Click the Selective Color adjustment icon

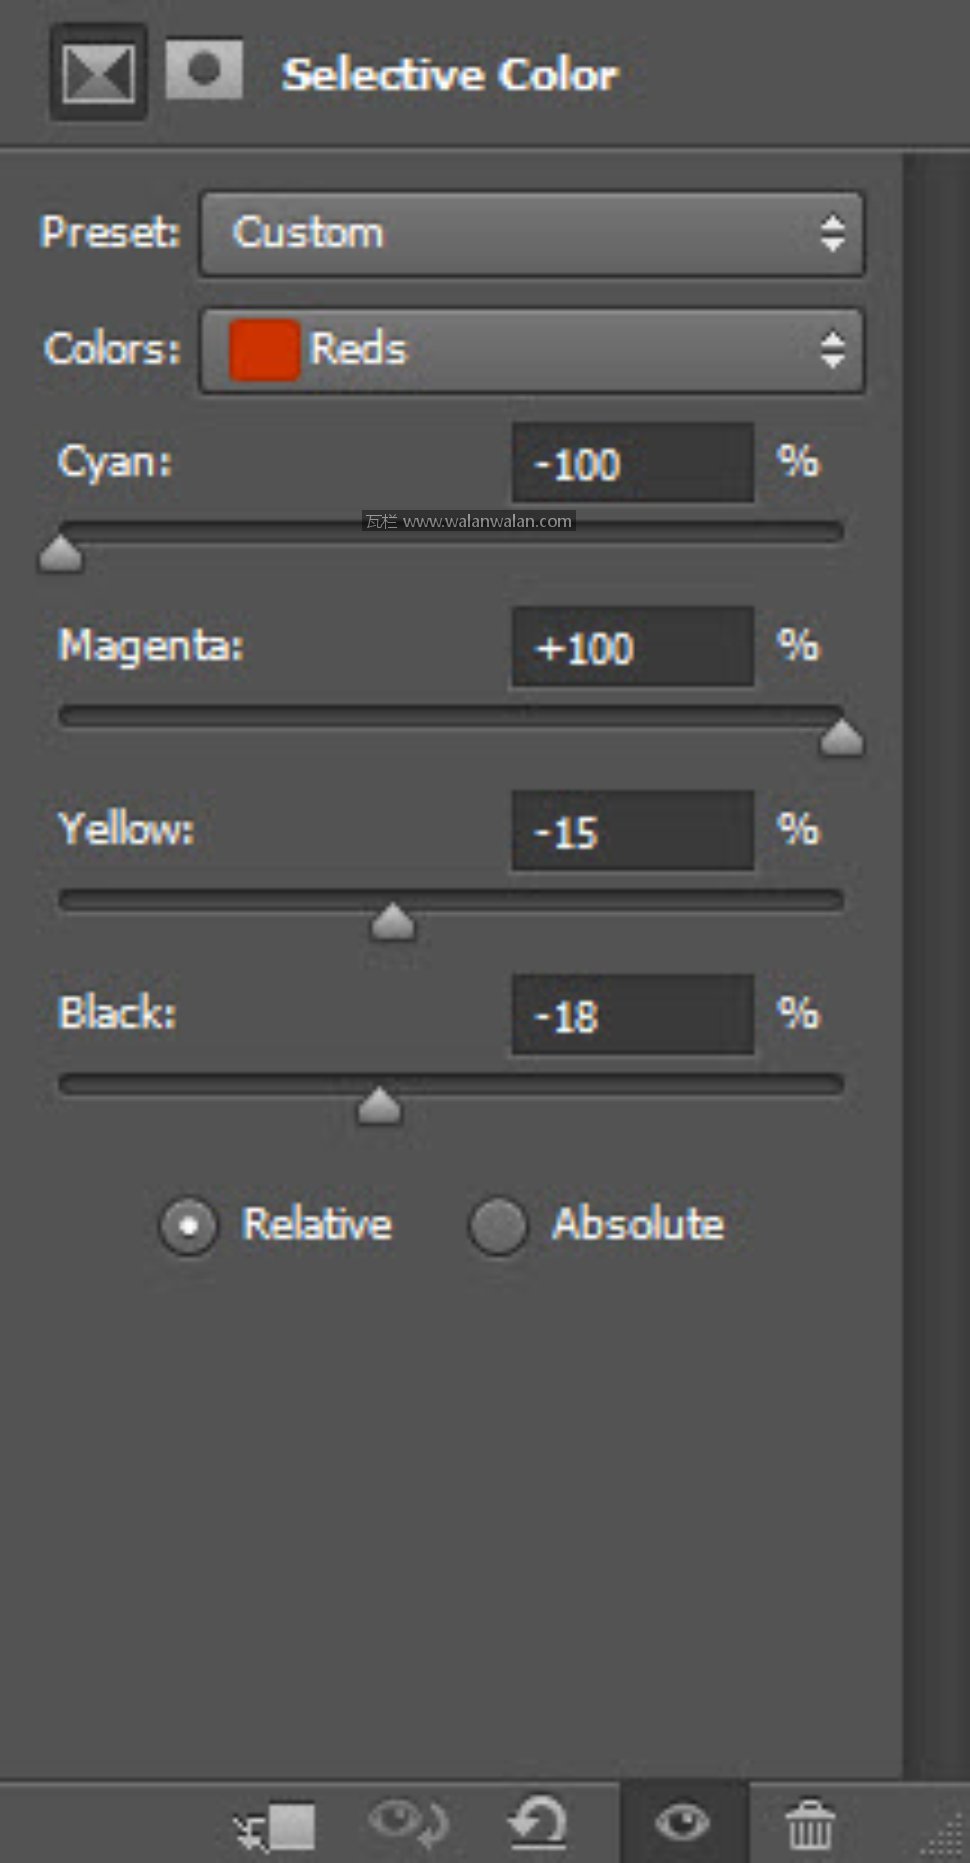point(98,74)
